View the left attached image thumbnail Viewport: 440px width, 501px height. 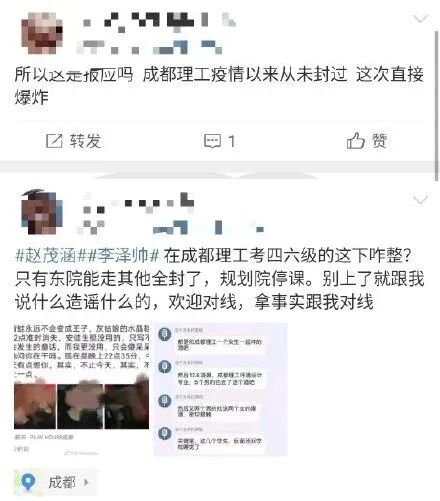point(81,389)
